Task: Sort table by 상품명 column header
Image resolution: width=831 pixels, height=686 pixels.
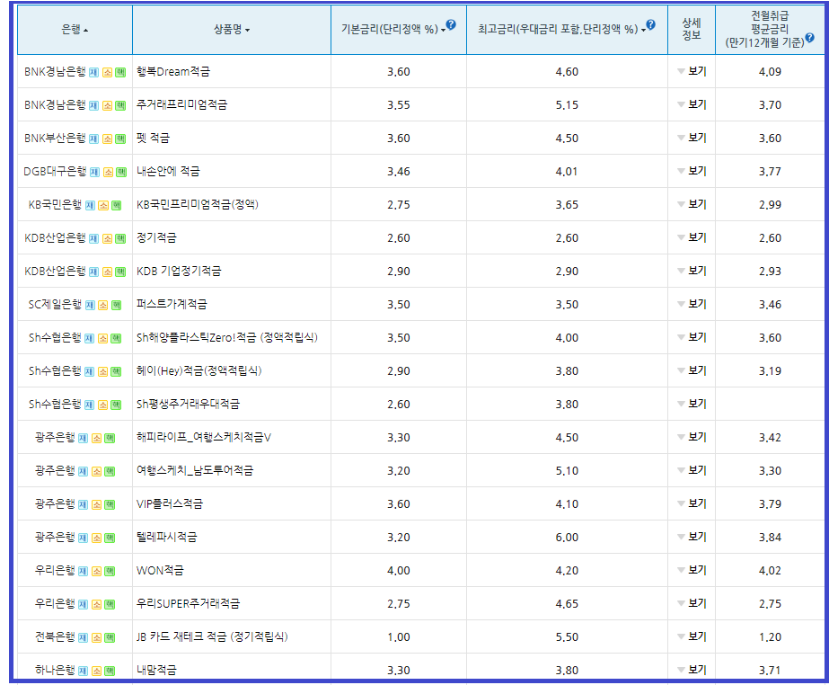Action: [x=231, y=30]
